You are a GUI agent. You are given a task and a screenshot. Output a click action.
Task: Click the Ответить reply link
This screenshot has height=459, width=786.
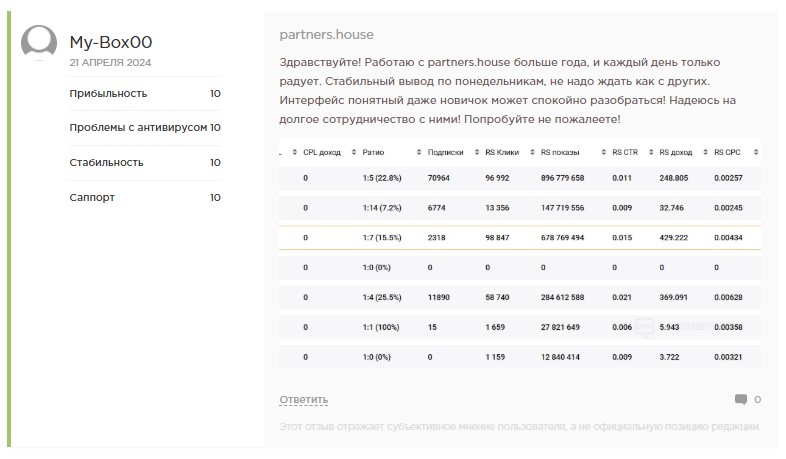[x=304, y=400]
